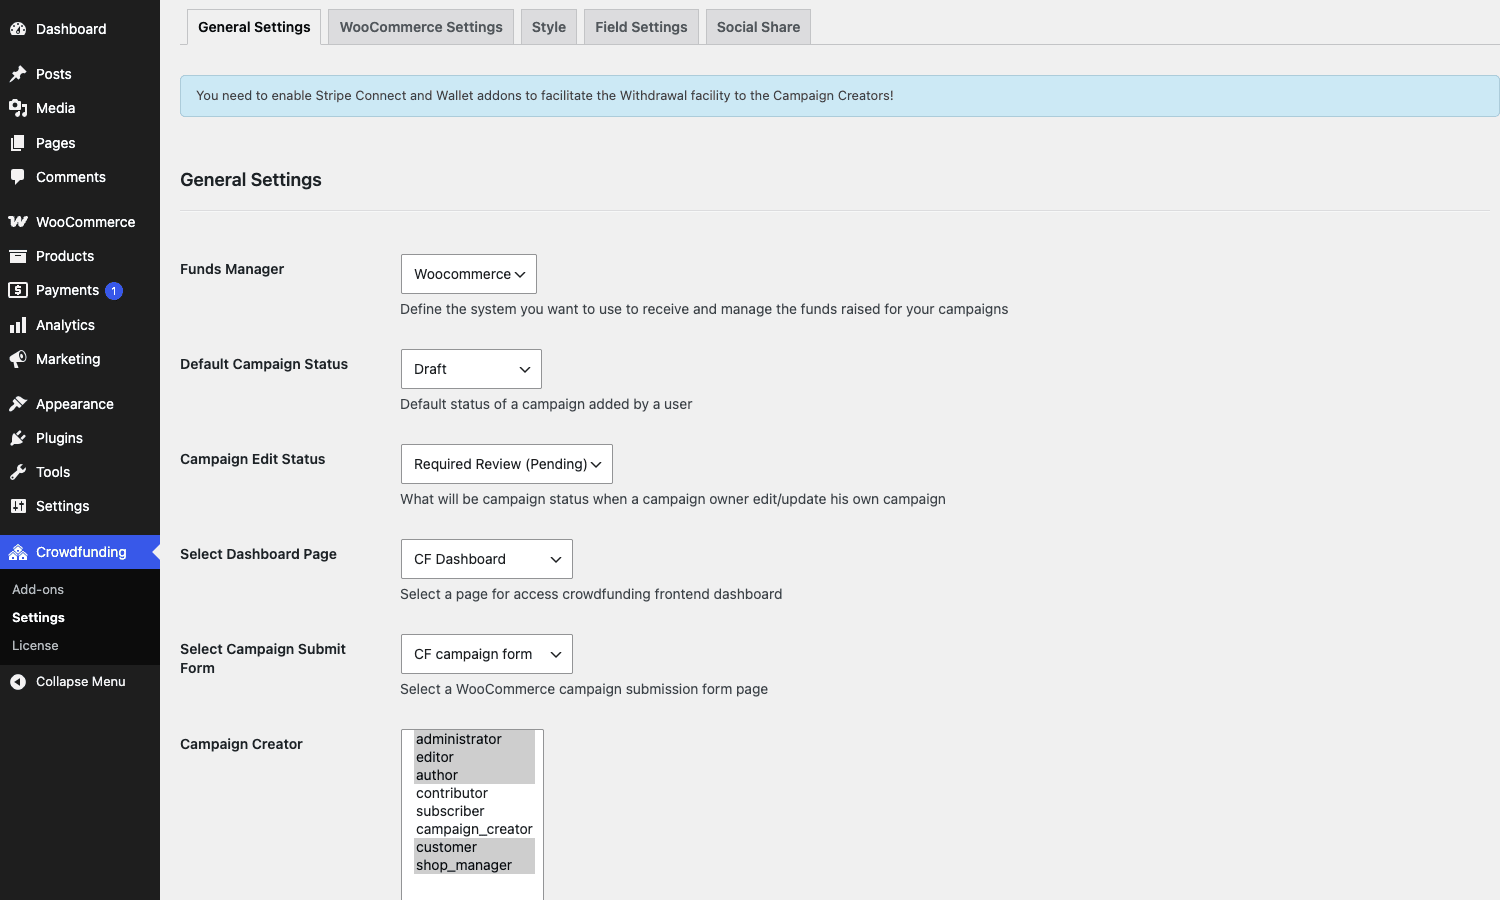
Task: Open the Funds Manager dropdown
Action: pos(469,274)
